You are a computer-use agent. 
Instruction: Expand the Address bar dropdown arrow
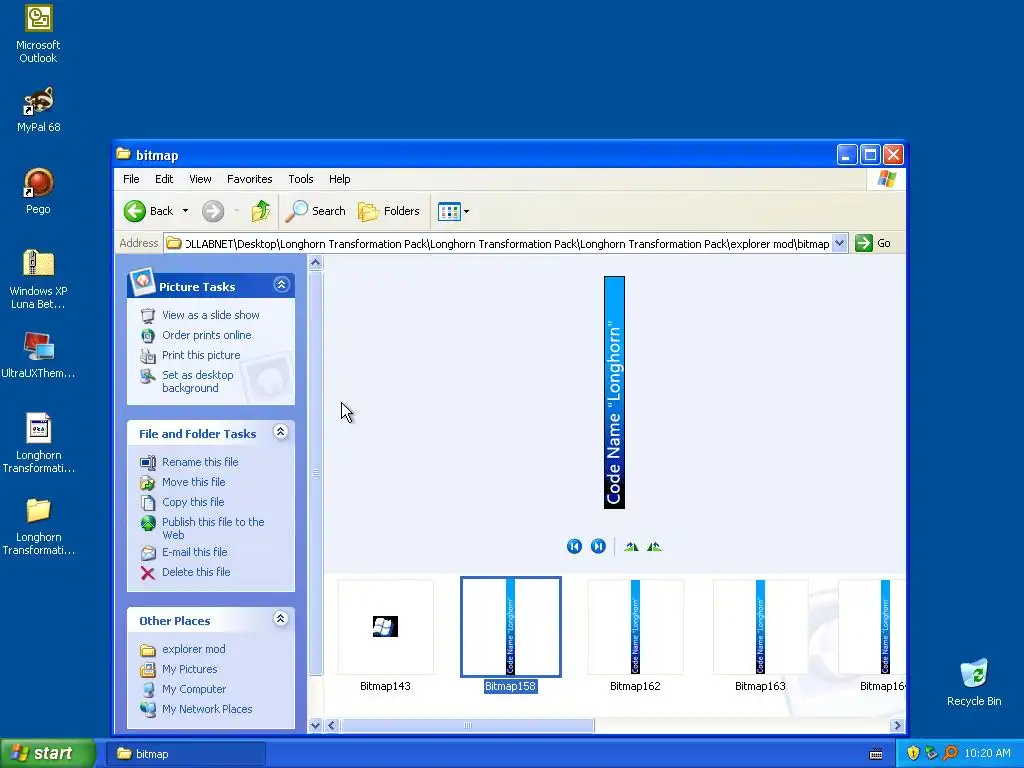pos(840,244)
